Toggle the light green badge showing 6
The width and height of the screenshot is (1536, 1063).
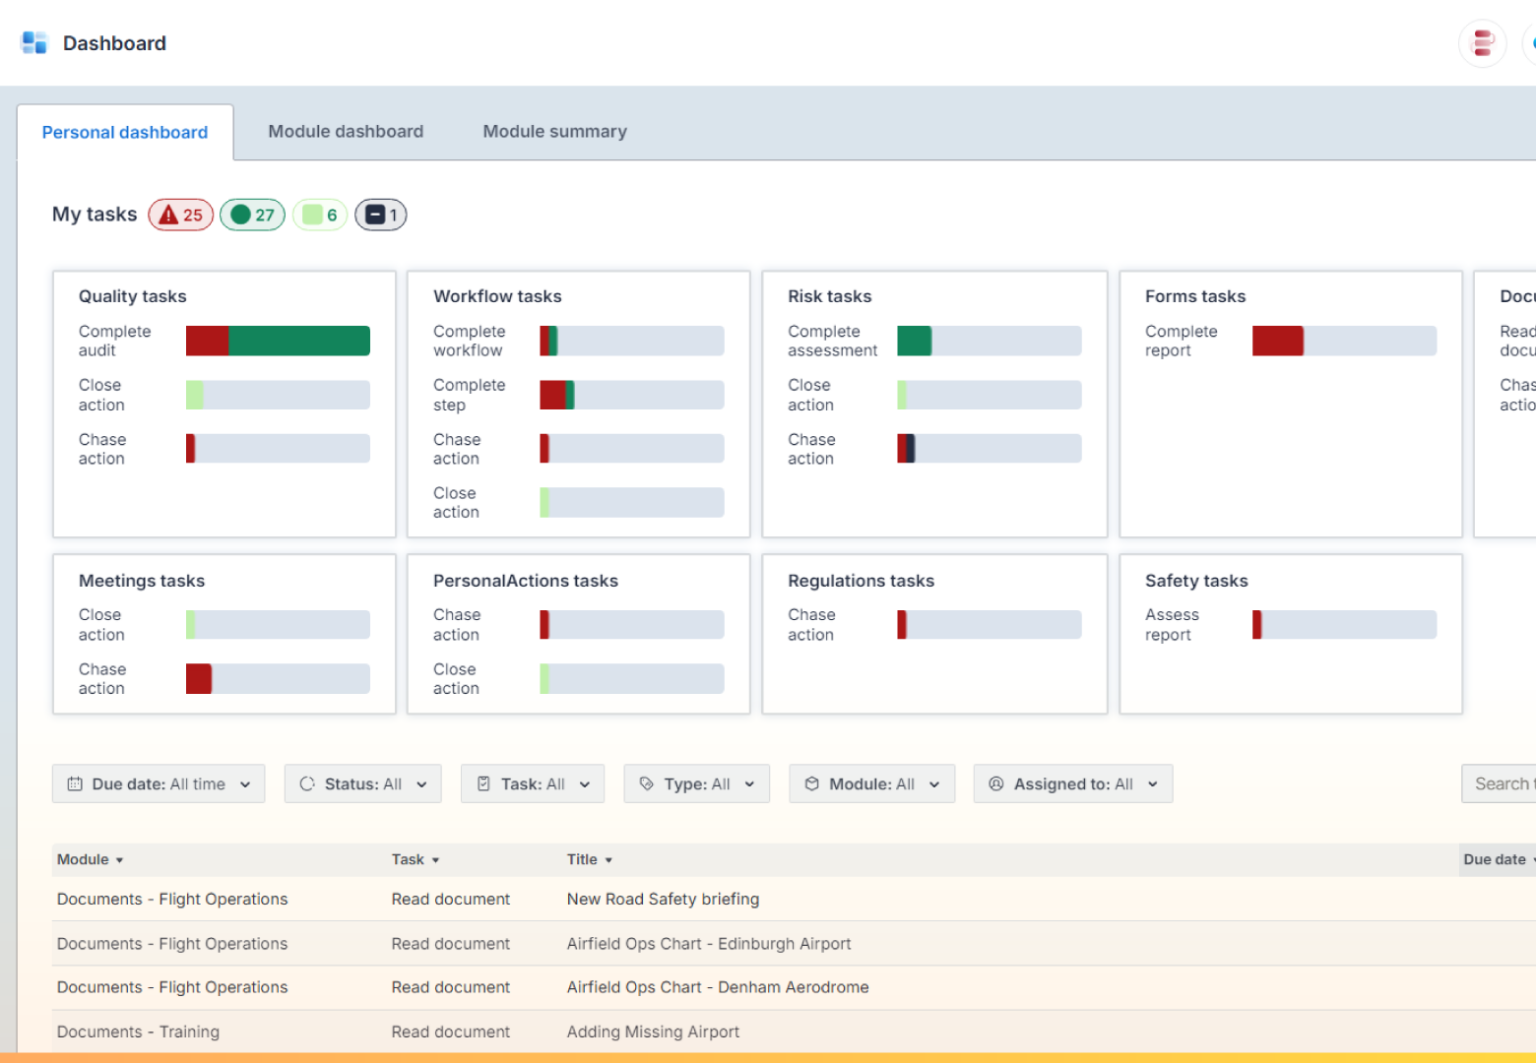click(319, 214)
